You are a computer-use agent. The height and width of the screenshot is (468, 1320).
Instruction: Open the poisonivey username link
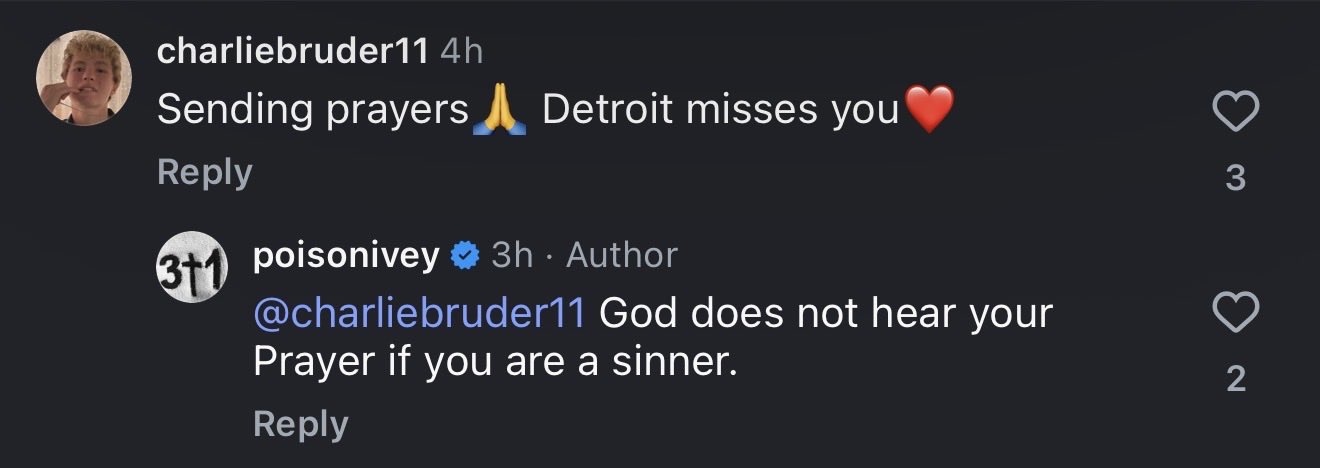tap(346, 256)
